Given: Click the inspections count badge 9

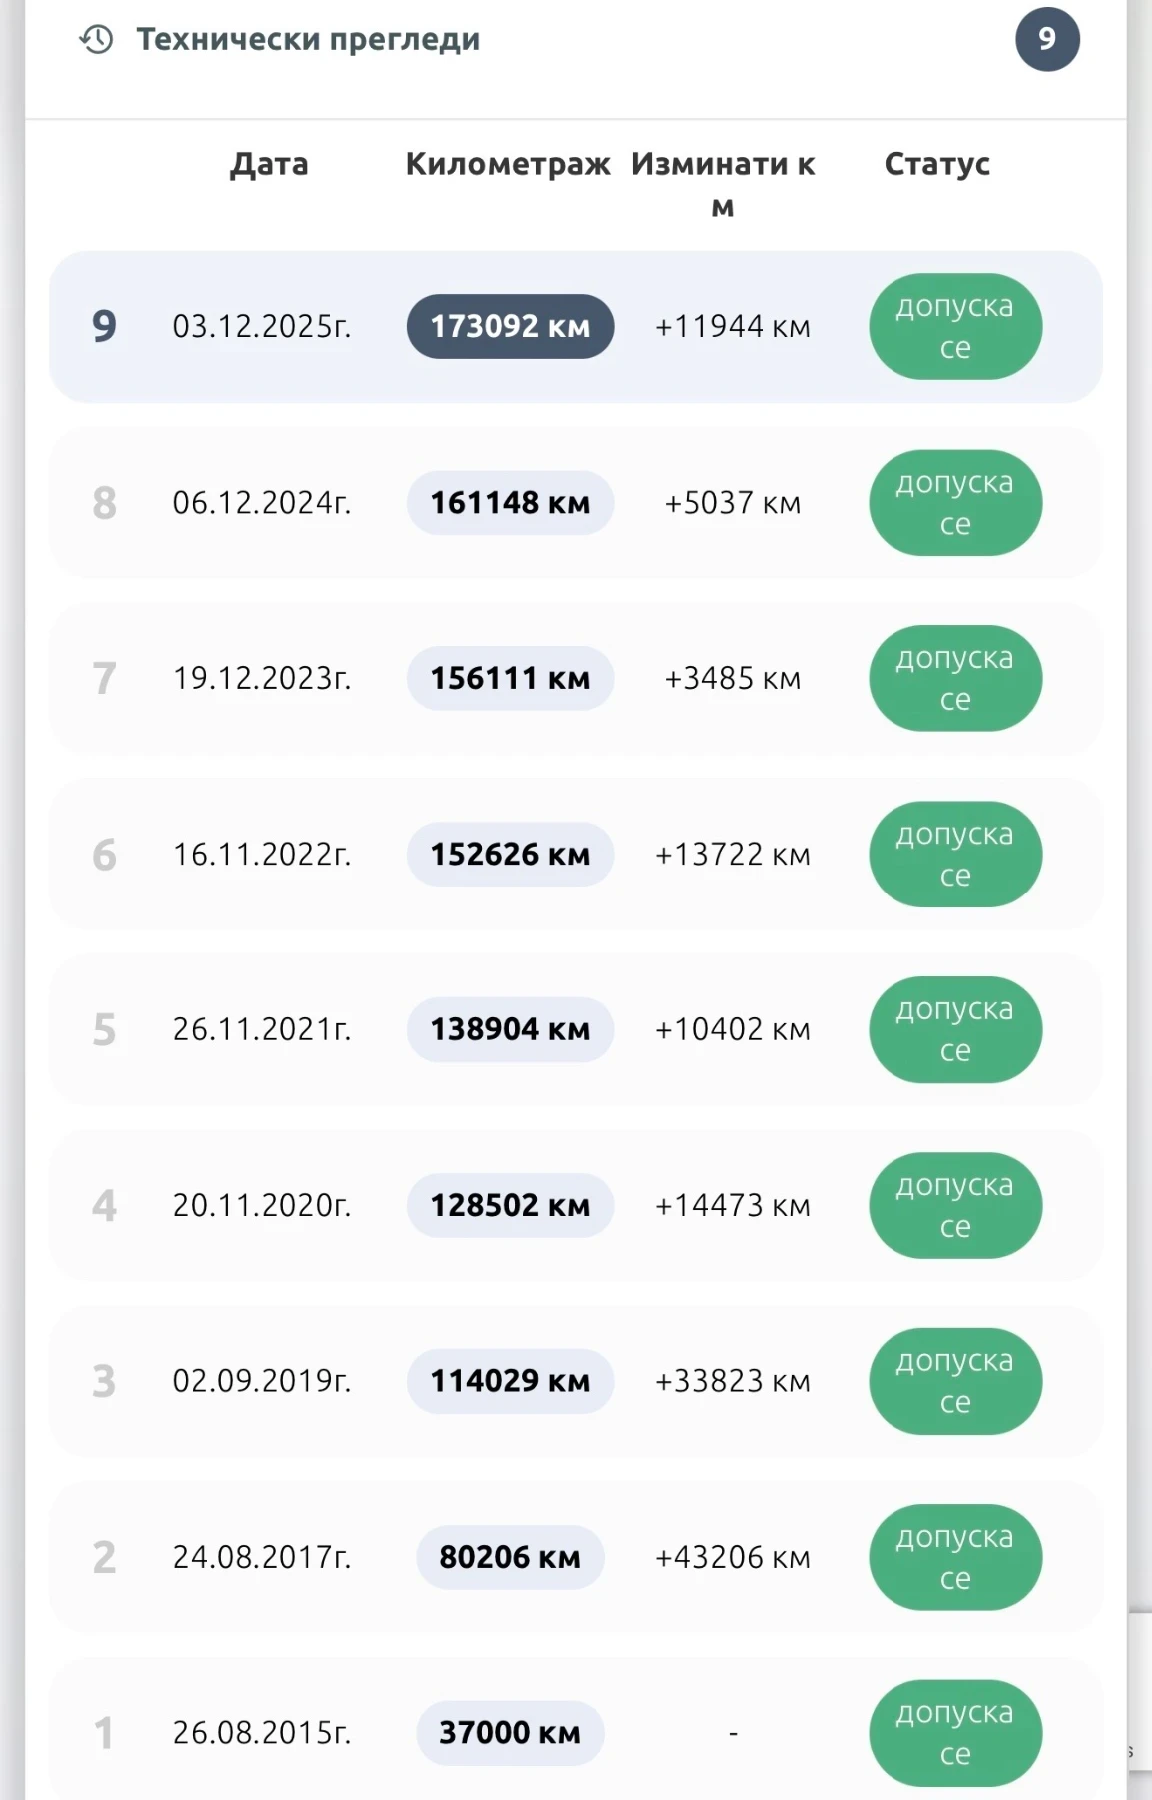Looking at the screenshot, I should tap(1046, 40).
